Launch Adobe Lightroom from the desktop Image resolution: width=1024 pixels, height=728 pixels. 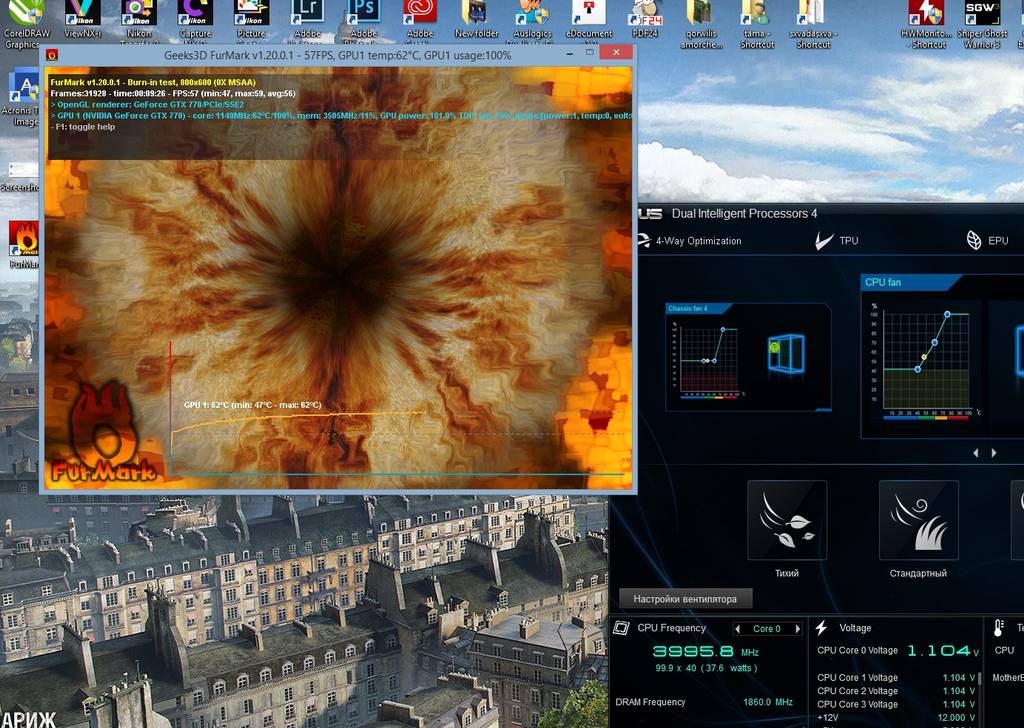coord(308,21)
